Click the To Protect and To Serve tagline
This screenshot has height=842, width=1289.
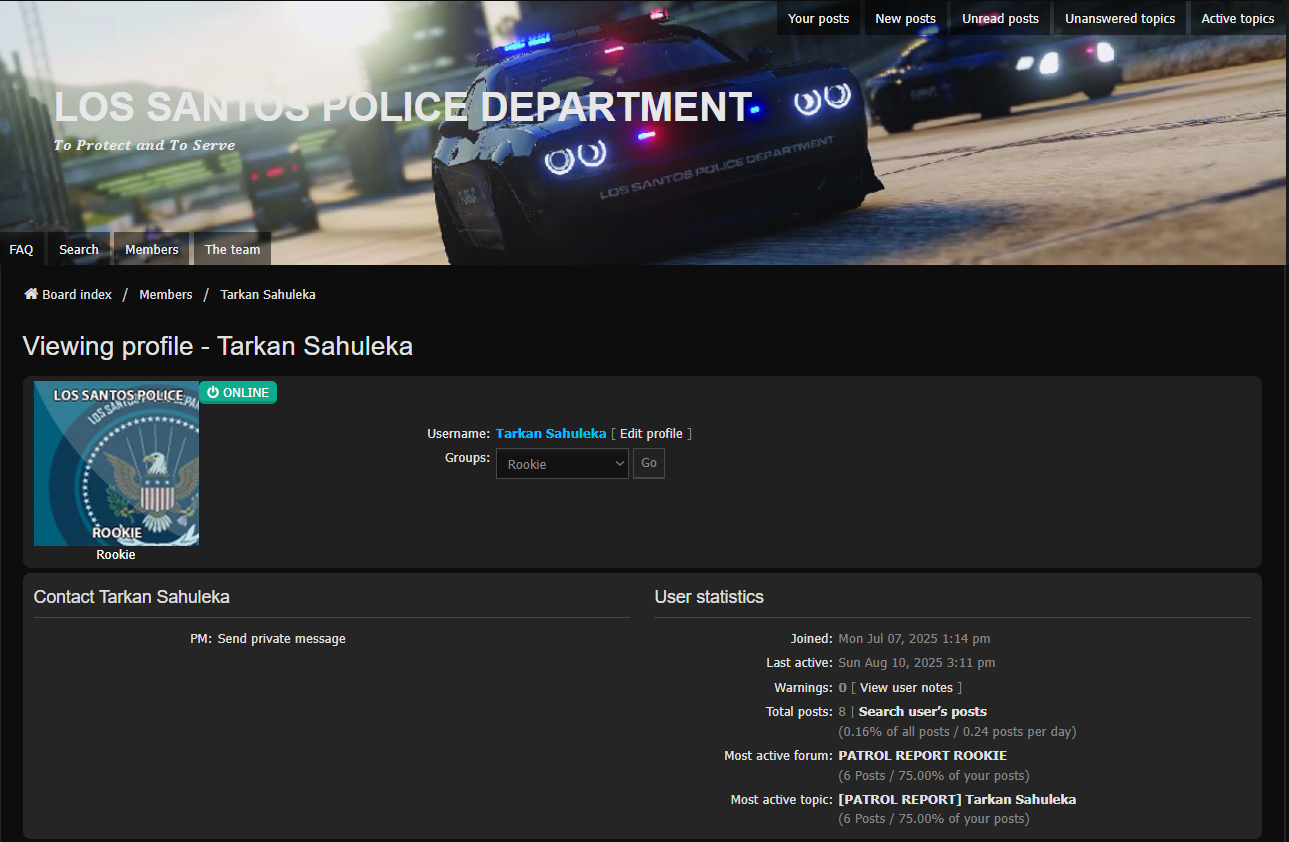(x=145, y=145)
